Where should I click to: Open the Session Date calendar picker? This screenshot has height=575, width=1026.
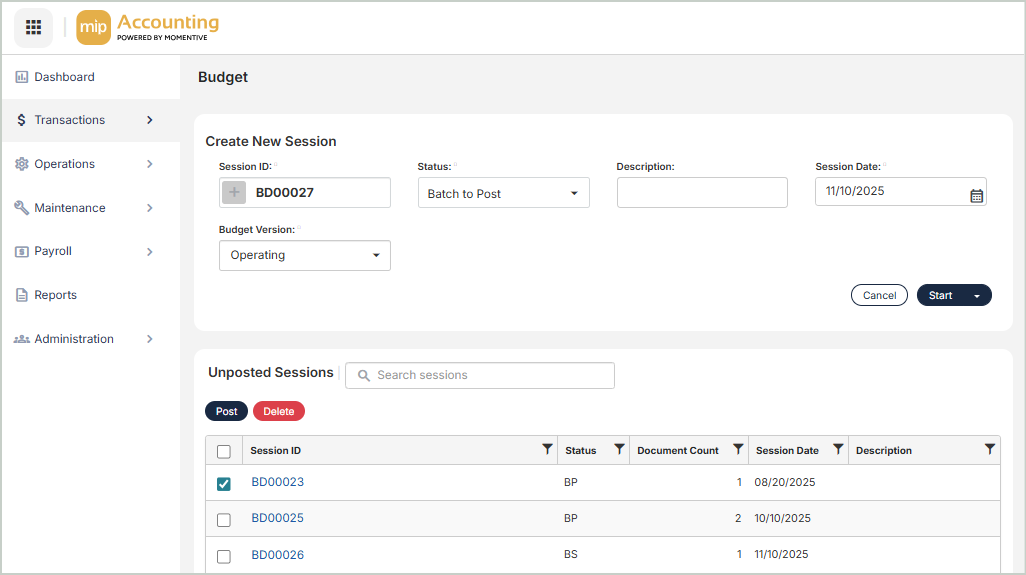tap(976, 195)
